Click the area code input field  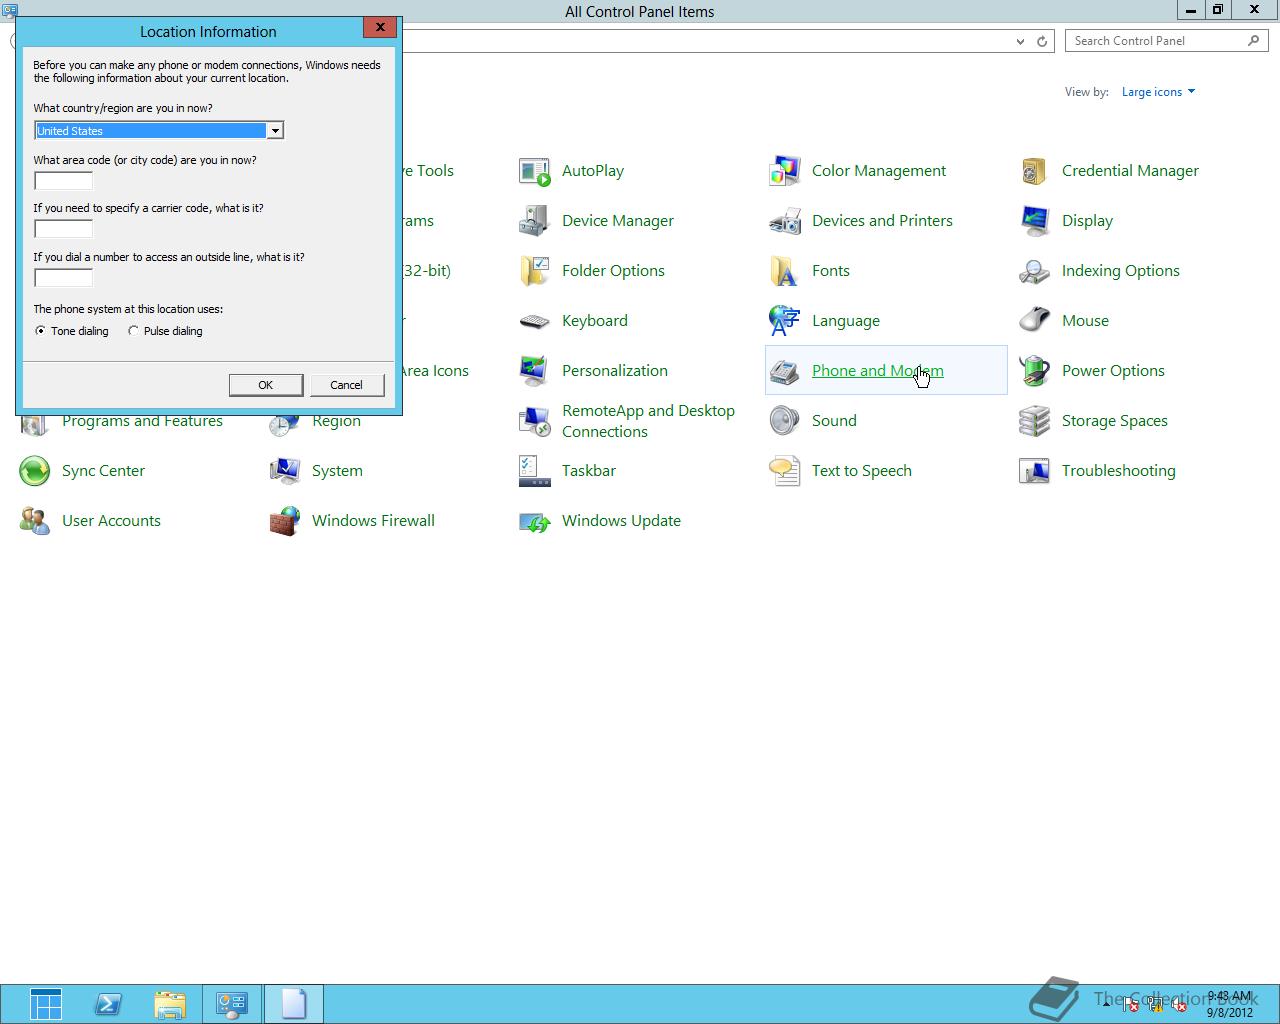[64, 181]
